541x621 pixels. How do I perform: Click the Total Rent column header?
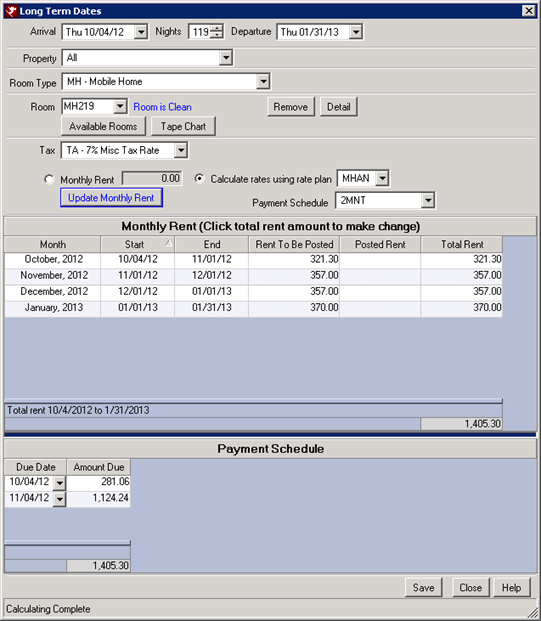click(462, 244)
